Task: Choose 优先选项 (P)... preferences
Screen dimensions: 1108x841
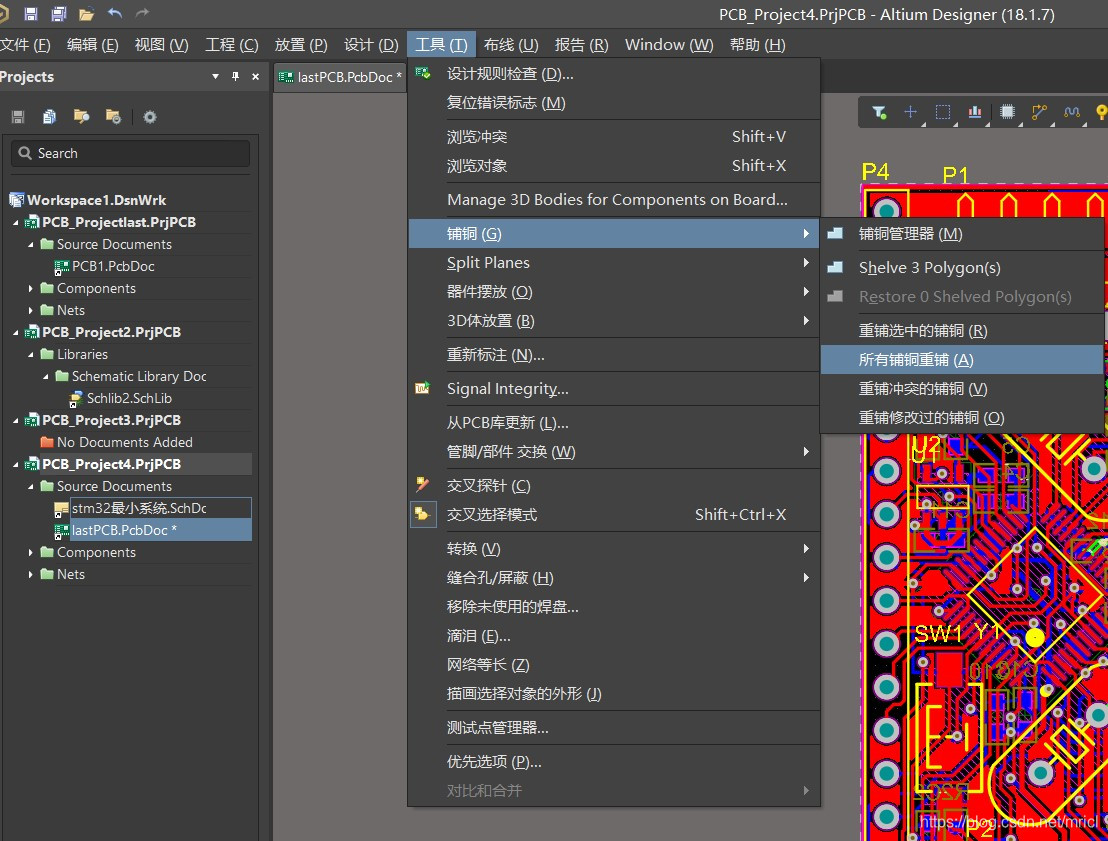Action: coord(613,762)
